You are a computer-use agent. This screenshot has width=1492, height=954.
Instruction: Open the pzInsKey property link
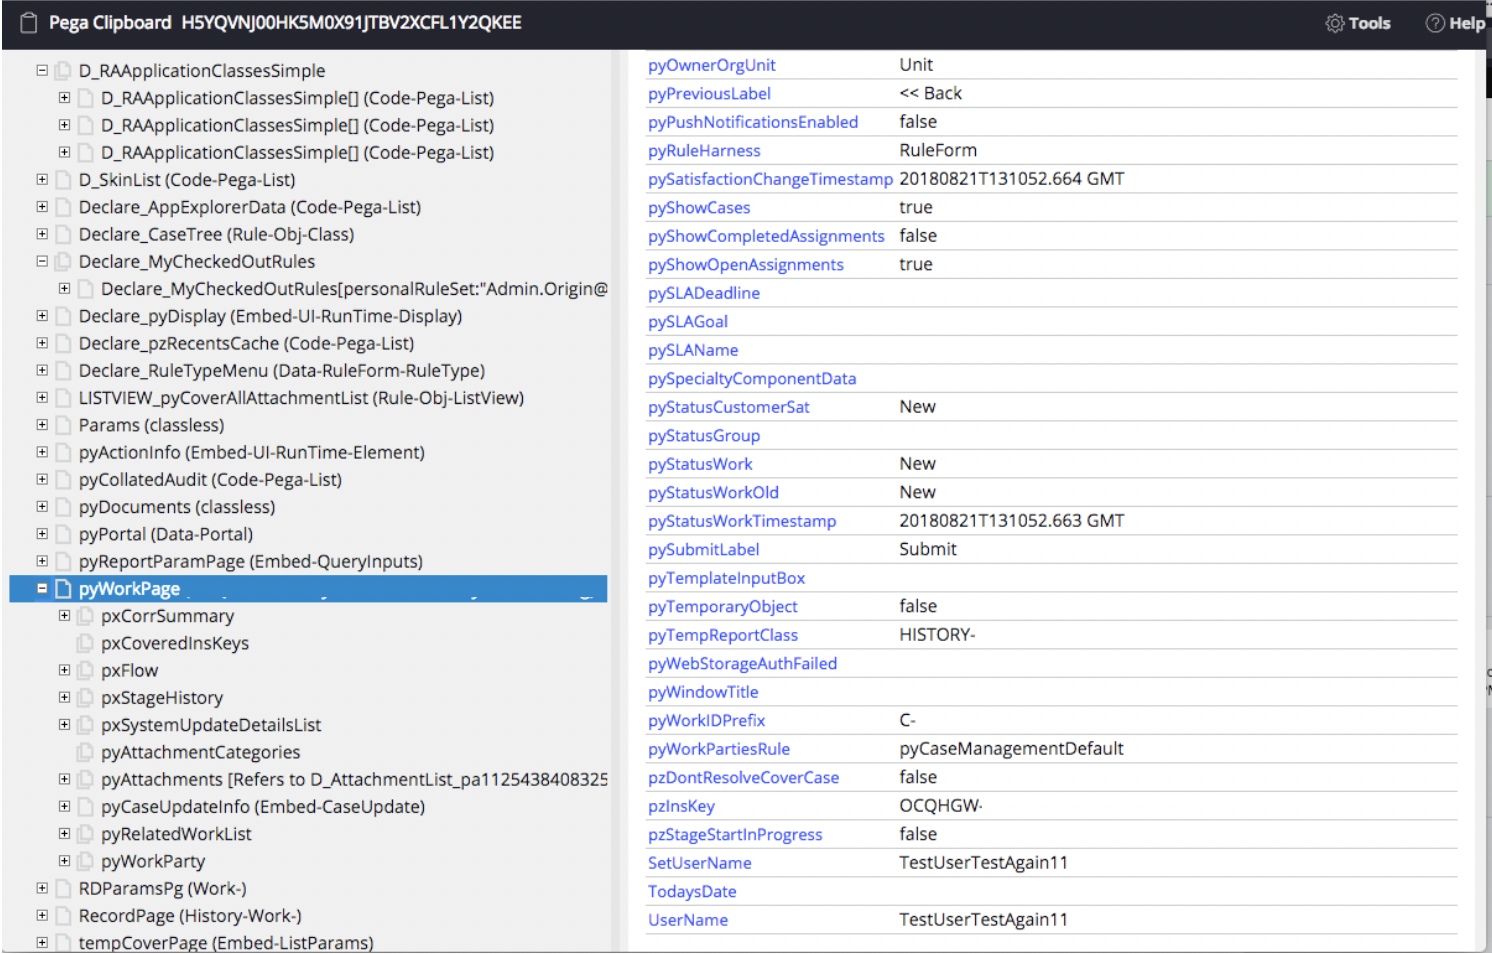pyautogui.click(x=682, y=806)
